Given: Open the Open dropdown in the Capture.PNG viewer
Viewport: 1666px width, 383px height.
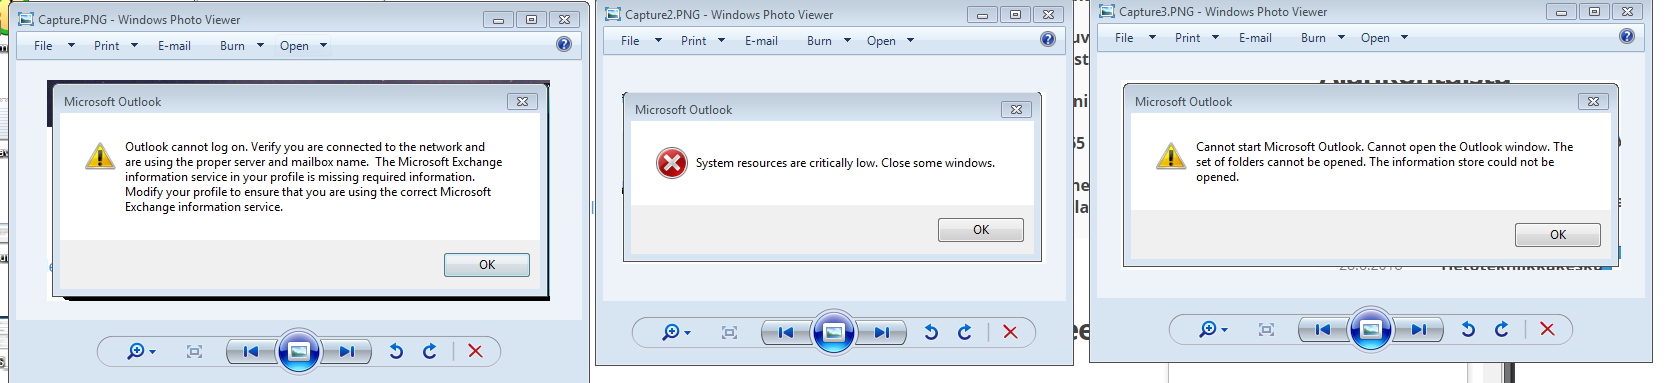Looking at the screenshot, I should tap(304, 46).
